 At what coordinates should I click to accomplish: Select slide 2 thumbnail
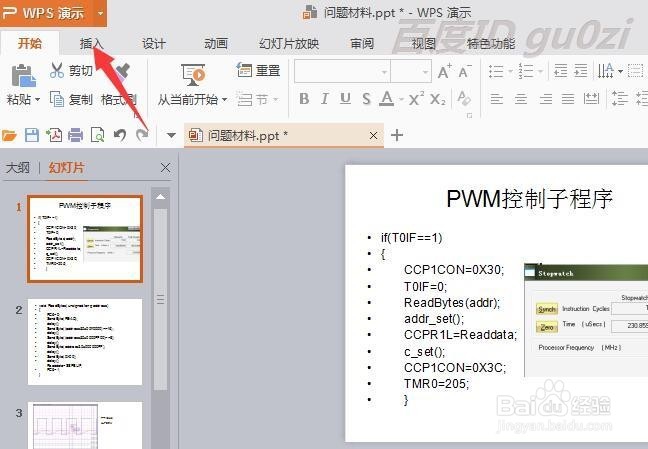(85, 342)
